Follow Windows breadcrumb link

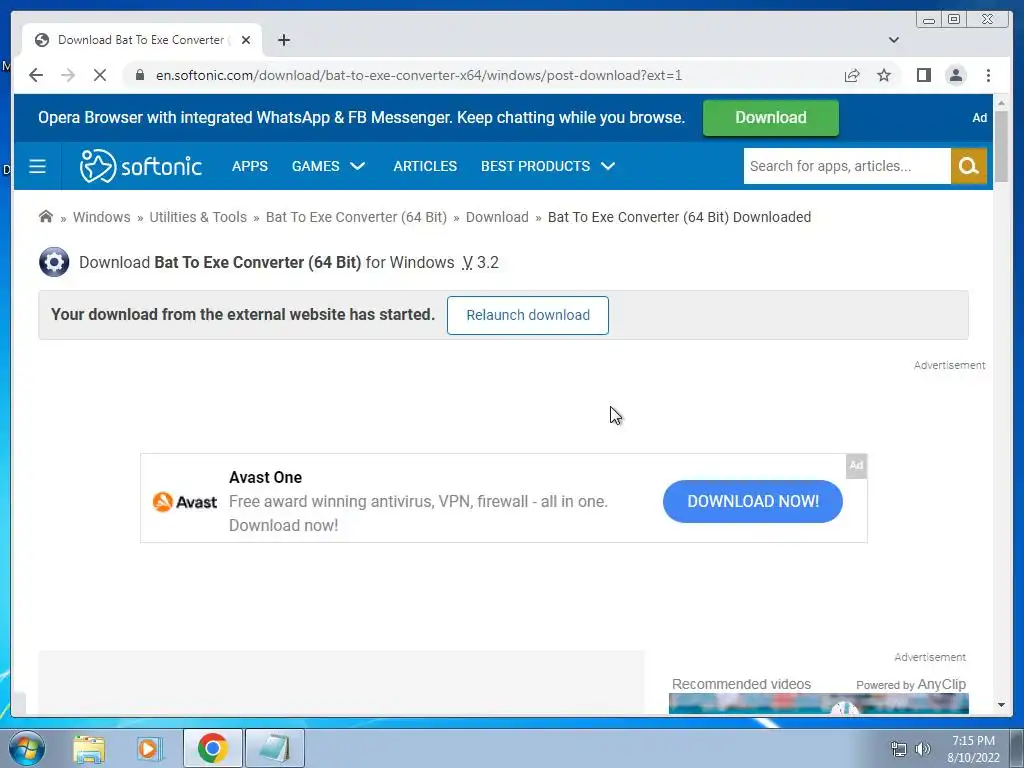(x=101, y=217)
